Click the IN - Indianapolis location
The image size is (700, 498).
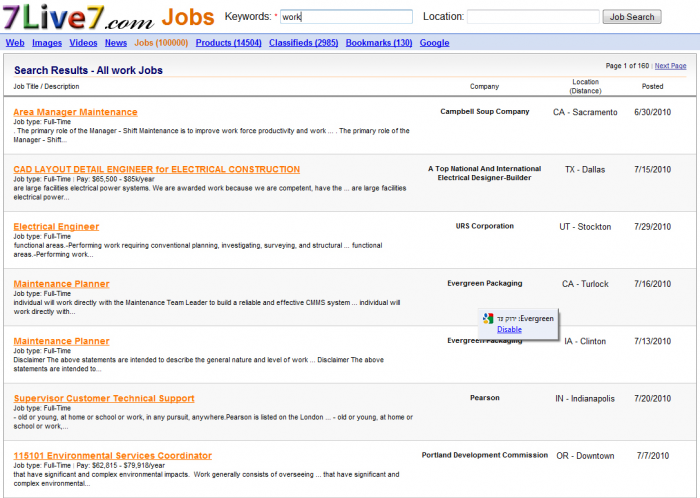point(585,398)
